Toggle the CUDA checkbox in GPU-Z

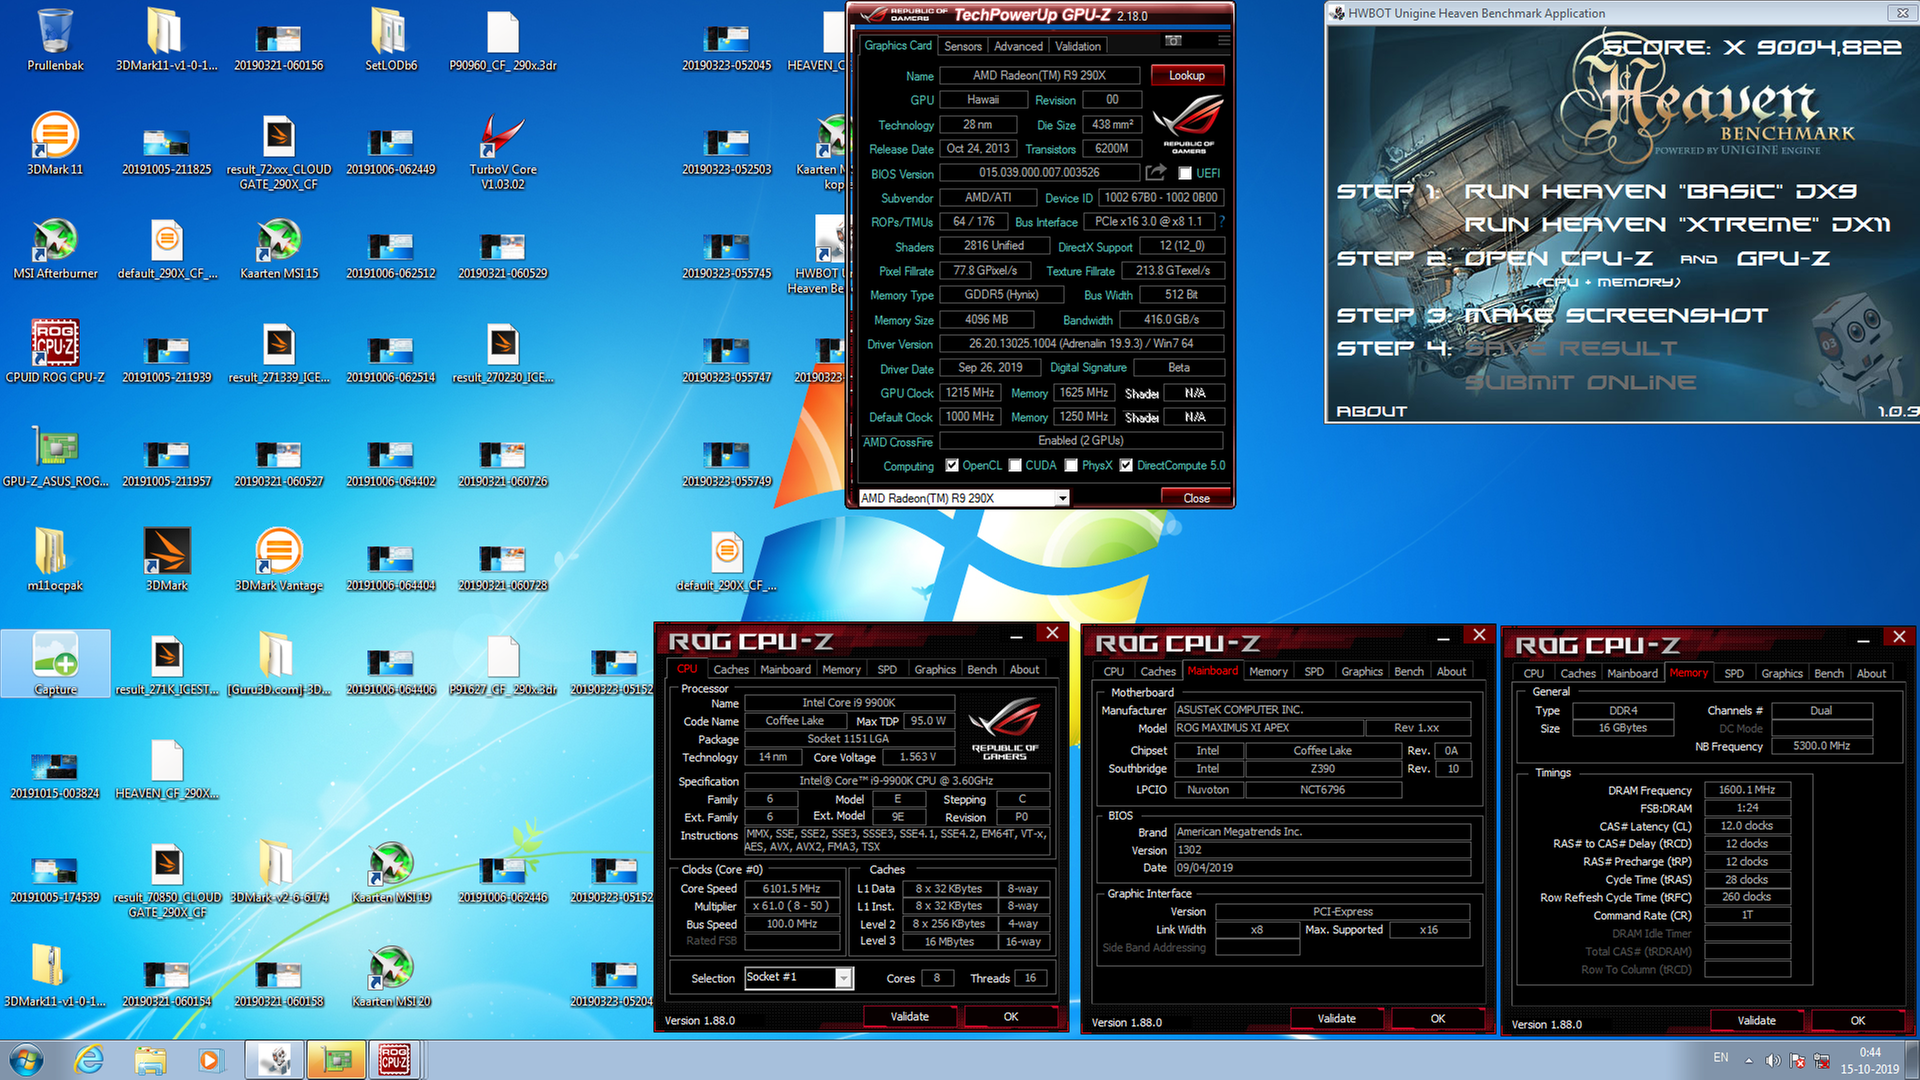1015,465
